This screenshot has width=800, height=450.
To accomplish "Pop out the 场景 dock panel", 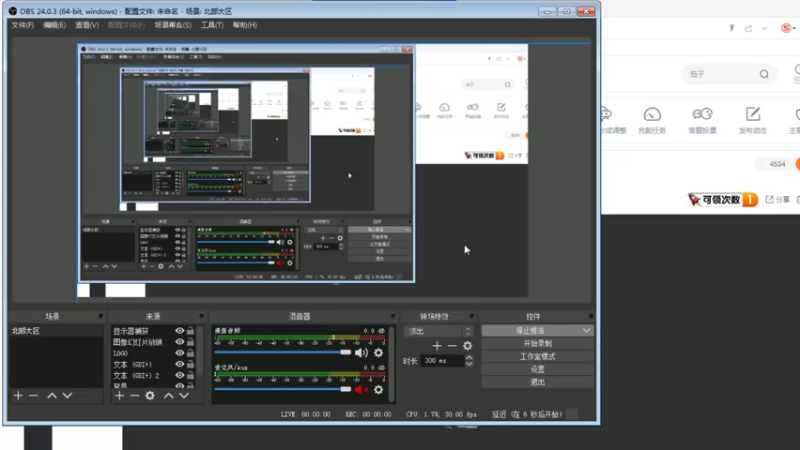I will pyautogui.click(x=100, y=316).
